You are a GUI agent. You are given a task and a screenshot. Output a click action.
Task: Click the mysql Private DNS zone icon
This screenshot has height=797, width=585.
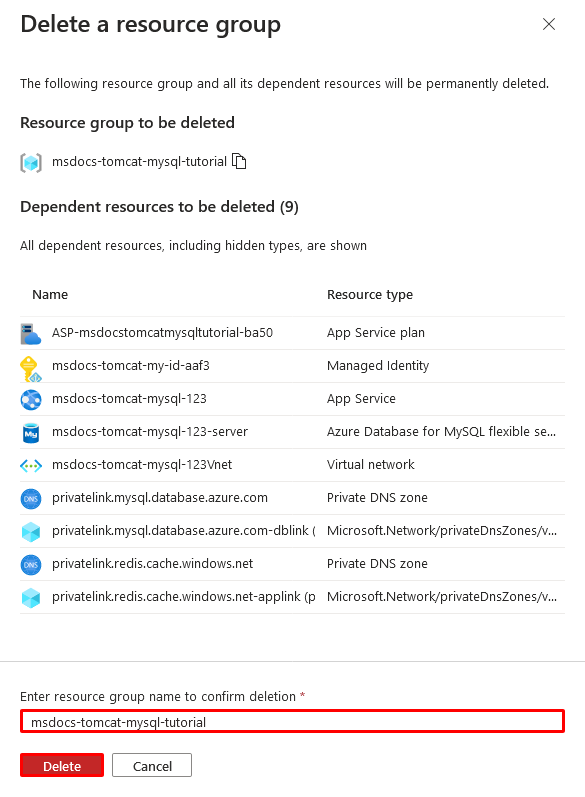coord(30,499)
